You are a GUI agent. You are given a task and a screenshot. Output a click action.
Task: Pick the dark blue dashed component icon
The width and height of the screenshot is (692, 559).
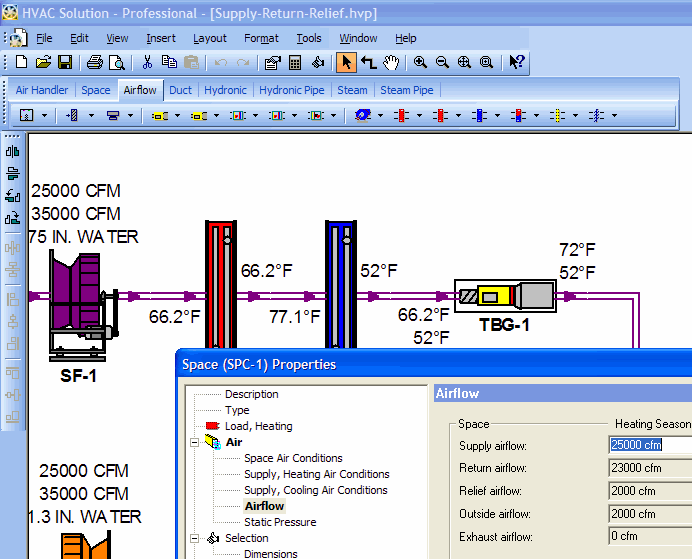(596, 116)
